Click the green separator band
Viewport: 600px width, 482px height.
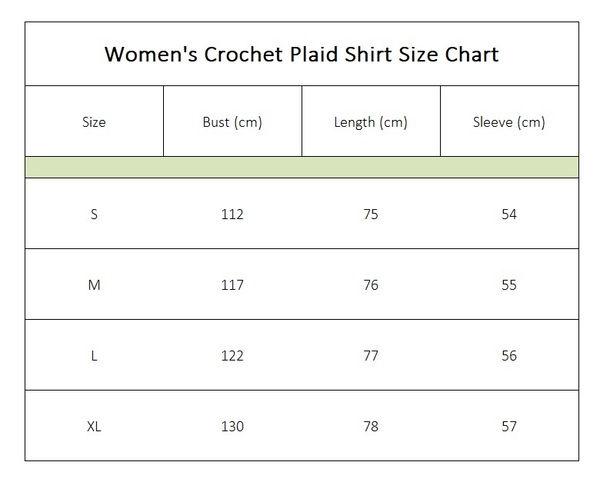302,167
